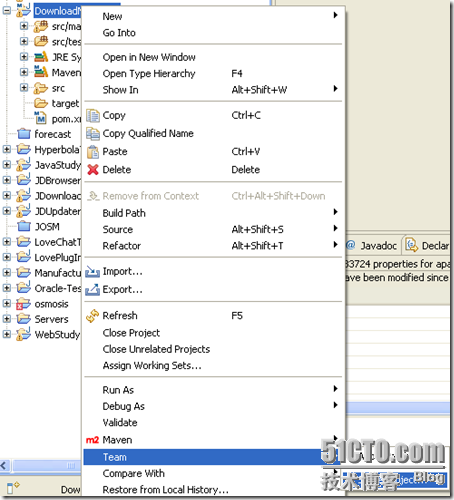Open the Compare With submenu
Image resolution: width=454 pixels, height=500 pixels.
(x=213, y=473)
